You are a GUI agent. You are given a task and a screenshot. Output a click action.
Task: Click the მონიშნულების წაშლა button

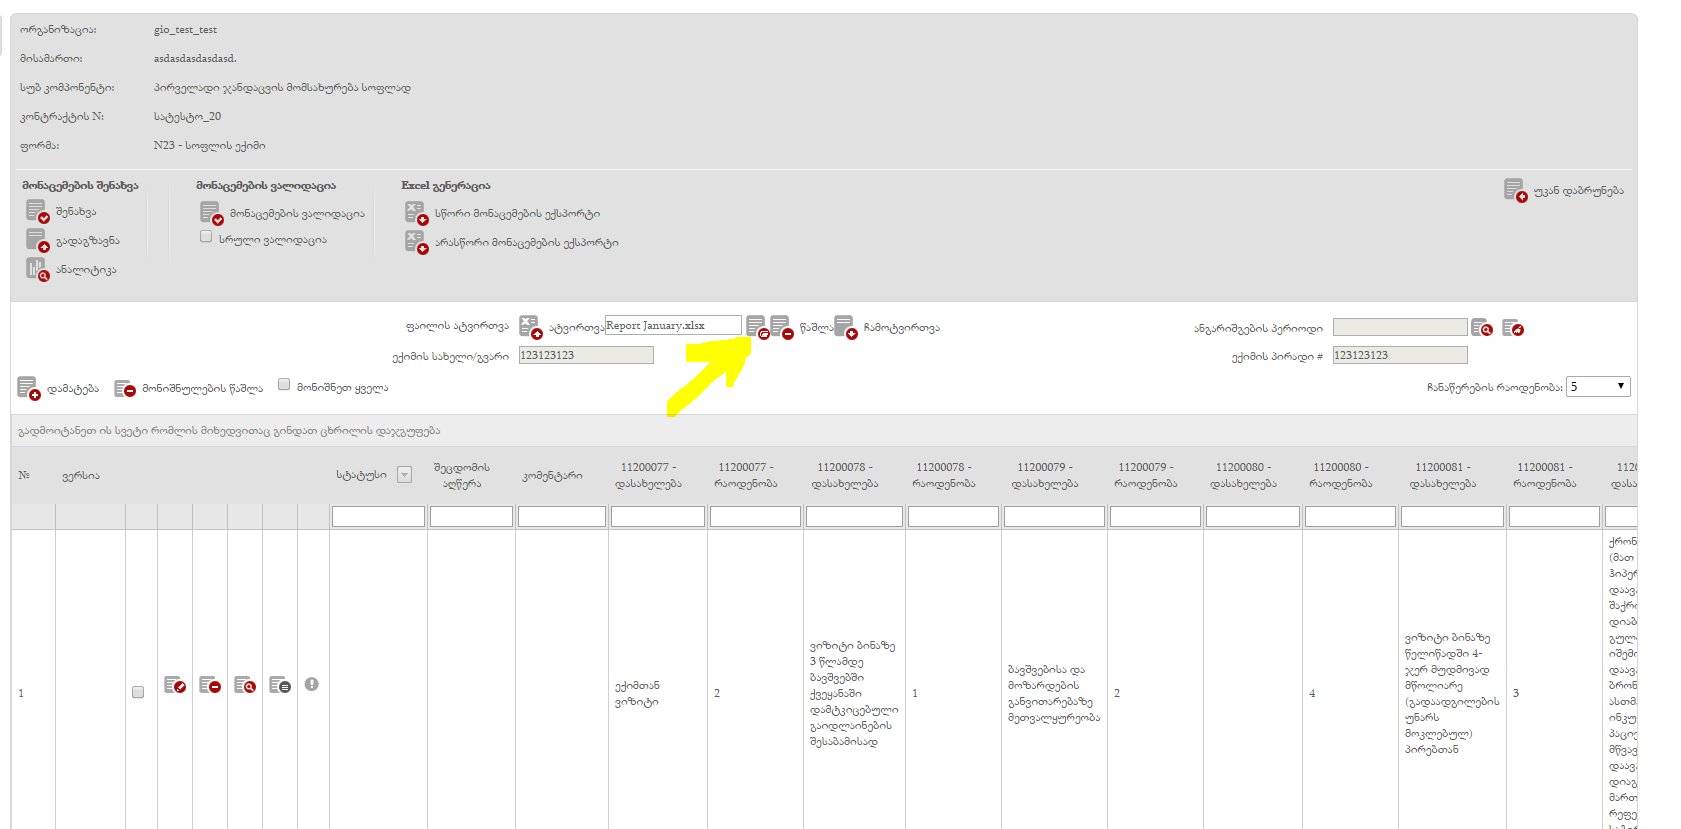point(189,388)
